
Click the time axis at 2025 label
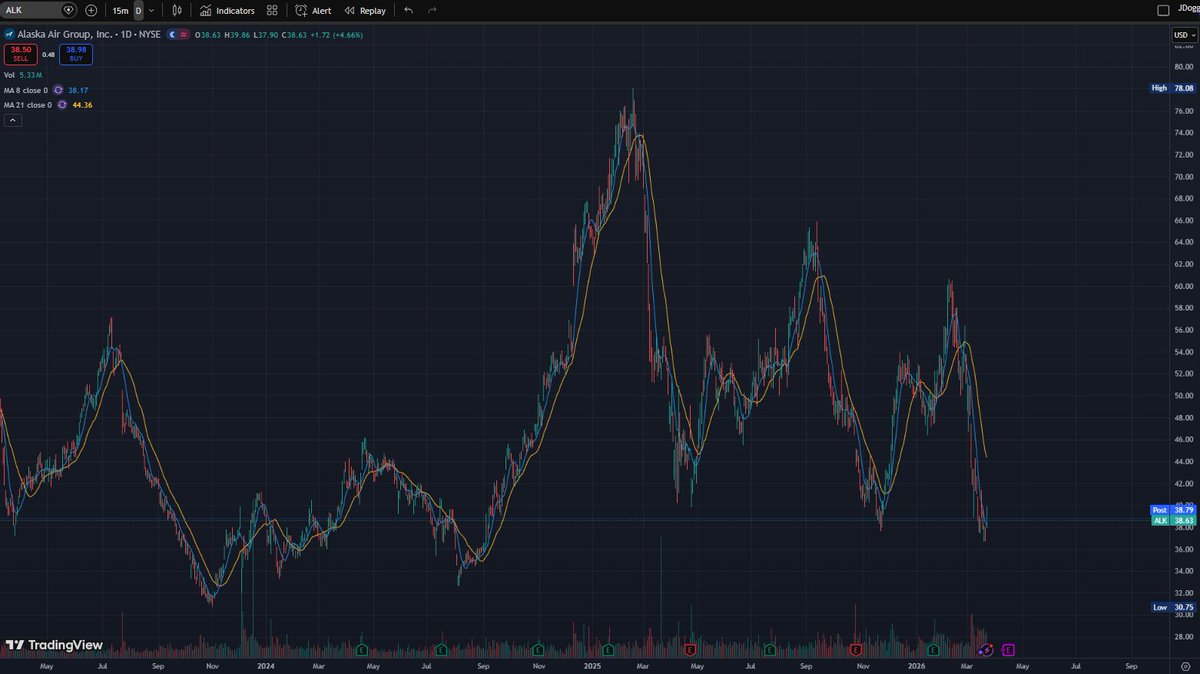tap(591, 664)
